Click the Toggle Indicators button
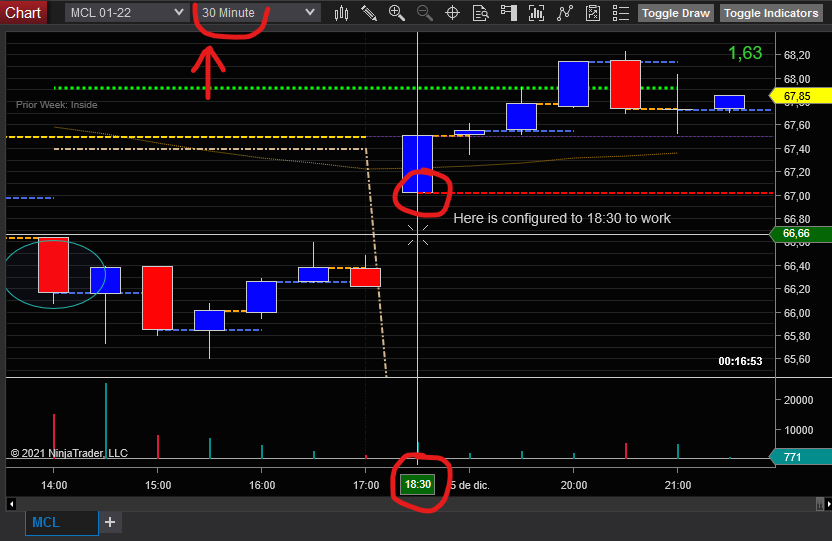Image resolution: width=832 pixels, height=541 pixels. [771, 13]
